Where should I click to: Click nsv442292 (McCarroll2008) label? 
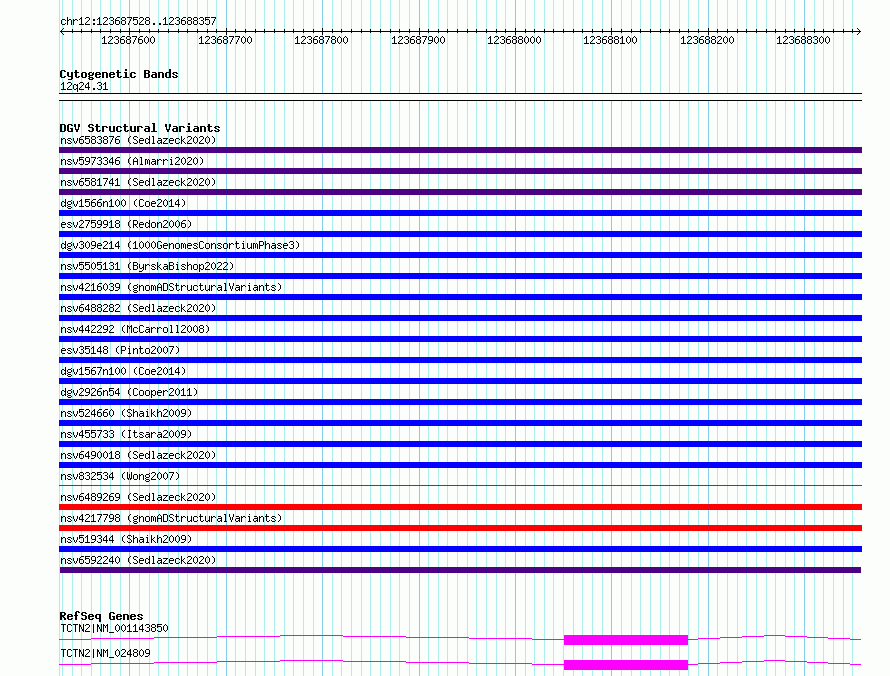[x=135, y=329]
